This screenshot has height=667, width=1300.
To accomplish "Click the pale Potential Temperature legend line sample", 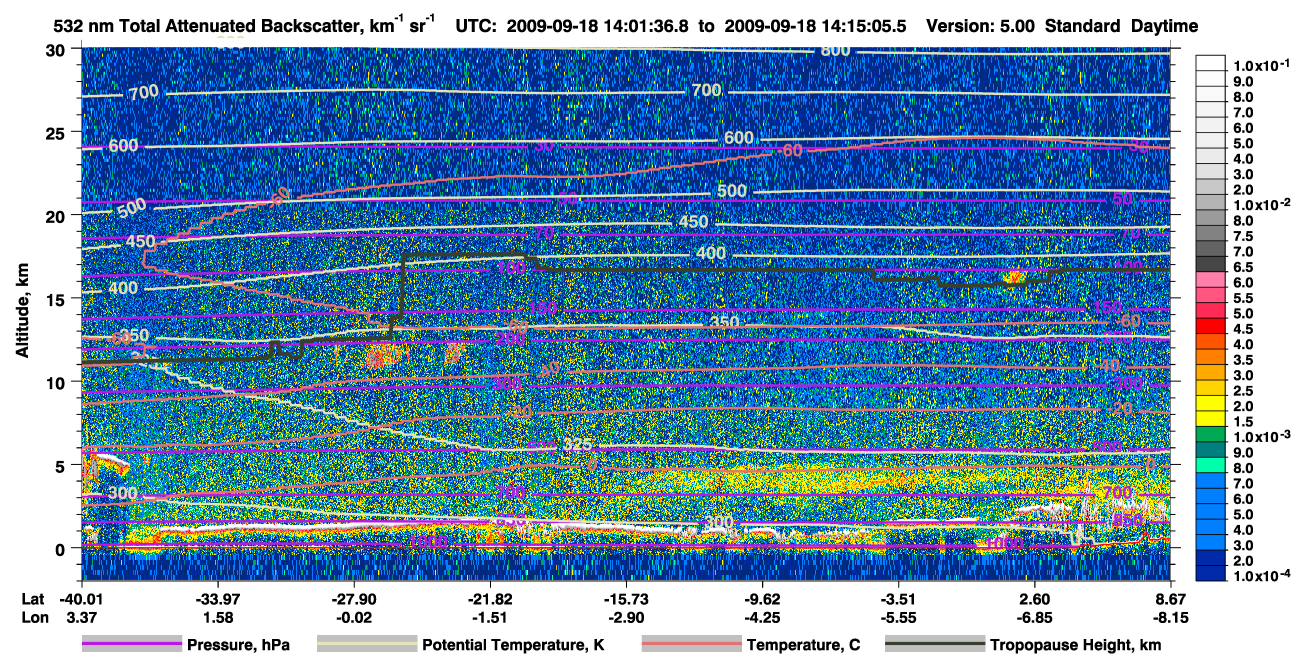I will pos(367,645).
